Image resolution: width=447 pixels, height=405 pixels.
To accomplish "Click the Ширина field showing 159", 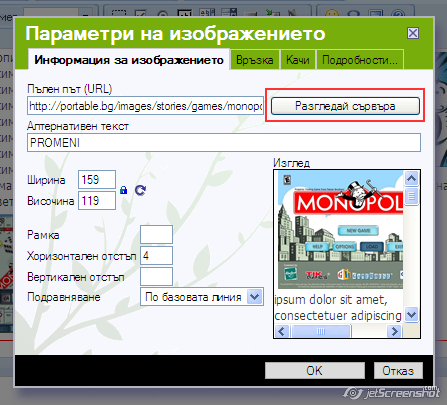I will coord(97,180).
